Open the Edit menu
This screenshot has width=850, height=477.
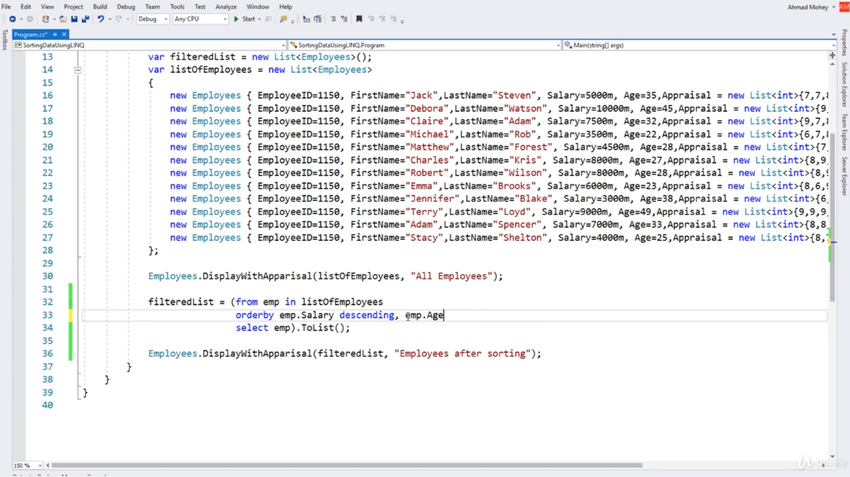tap(25, 7)
